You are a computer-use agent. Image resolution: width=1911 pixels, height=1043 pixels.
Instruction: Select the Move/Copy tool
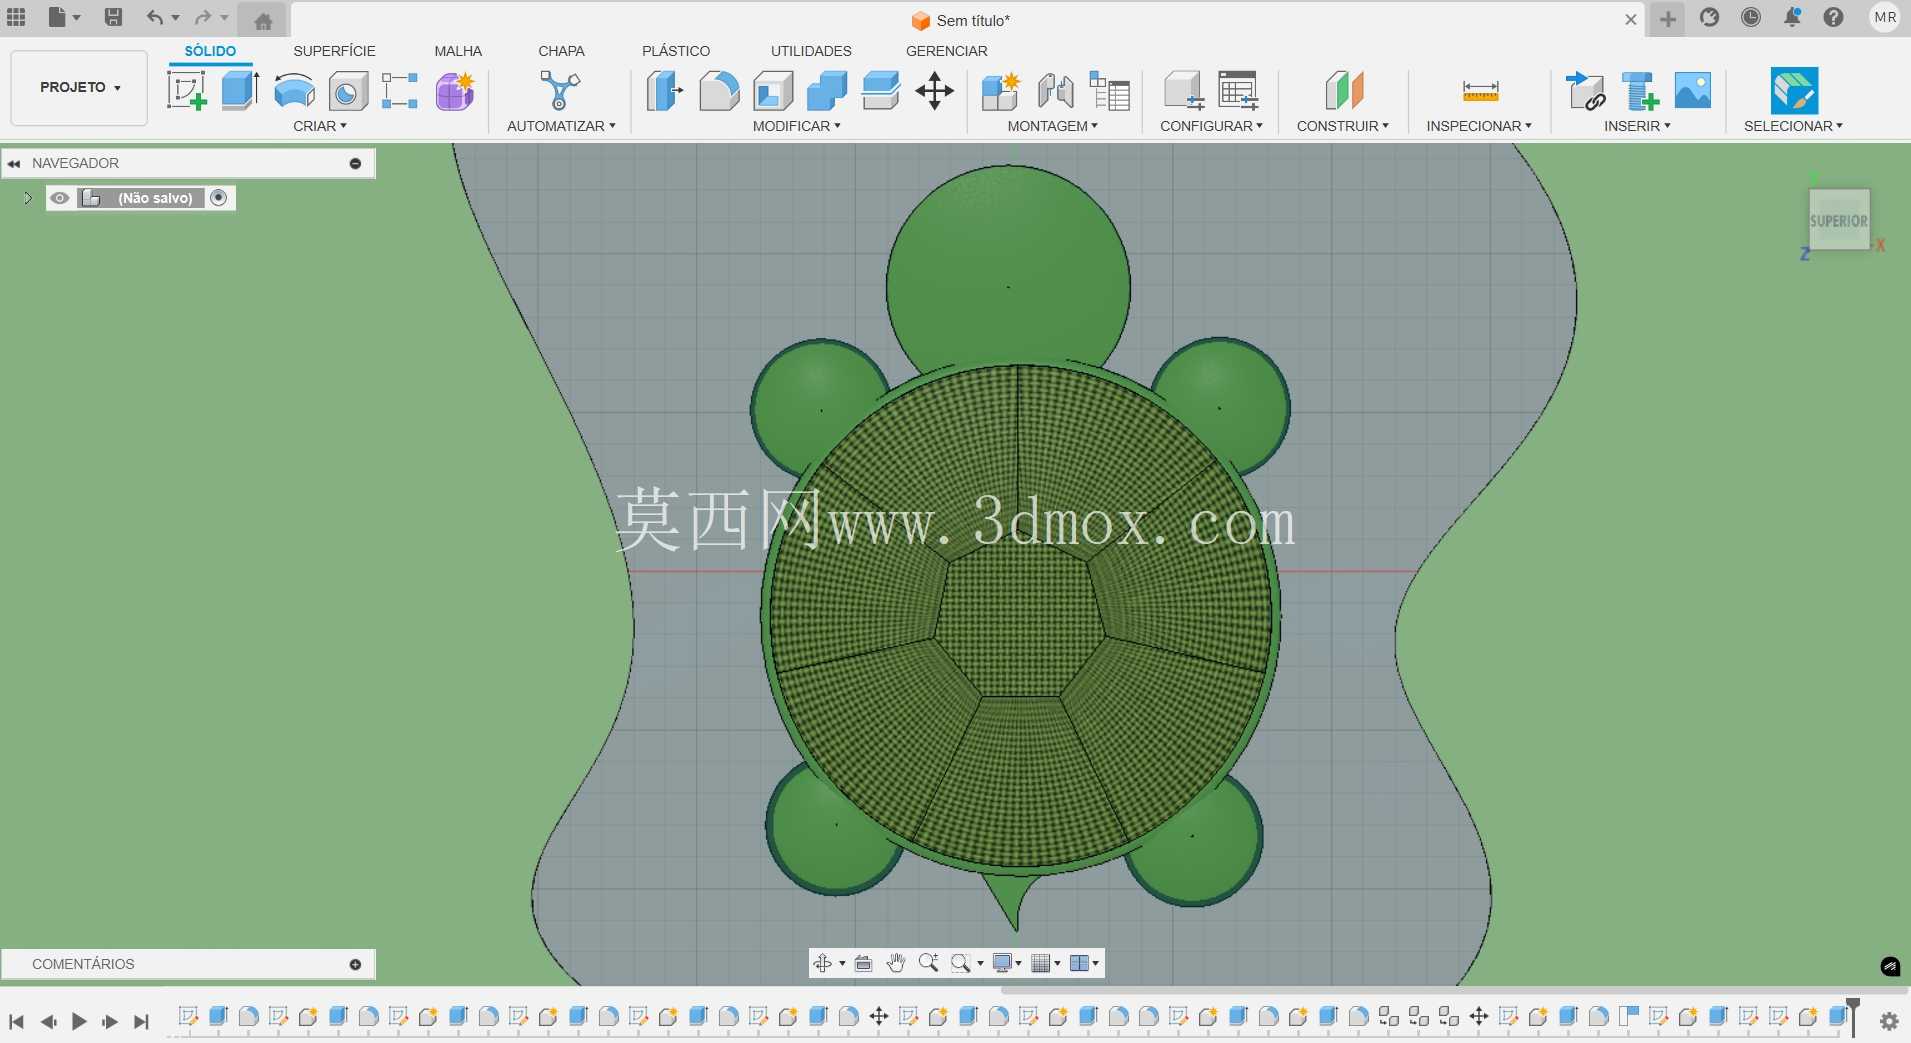pos(934,91)
